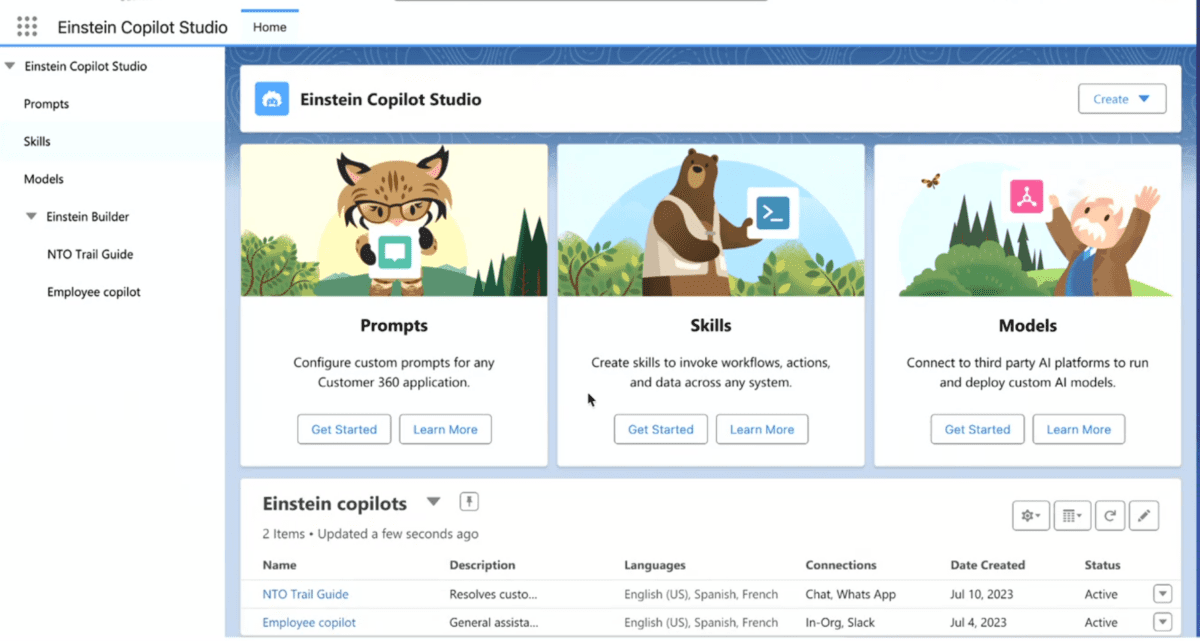
Task: Pin the Einstein copilots list view
Action: [x=469, y=502]
